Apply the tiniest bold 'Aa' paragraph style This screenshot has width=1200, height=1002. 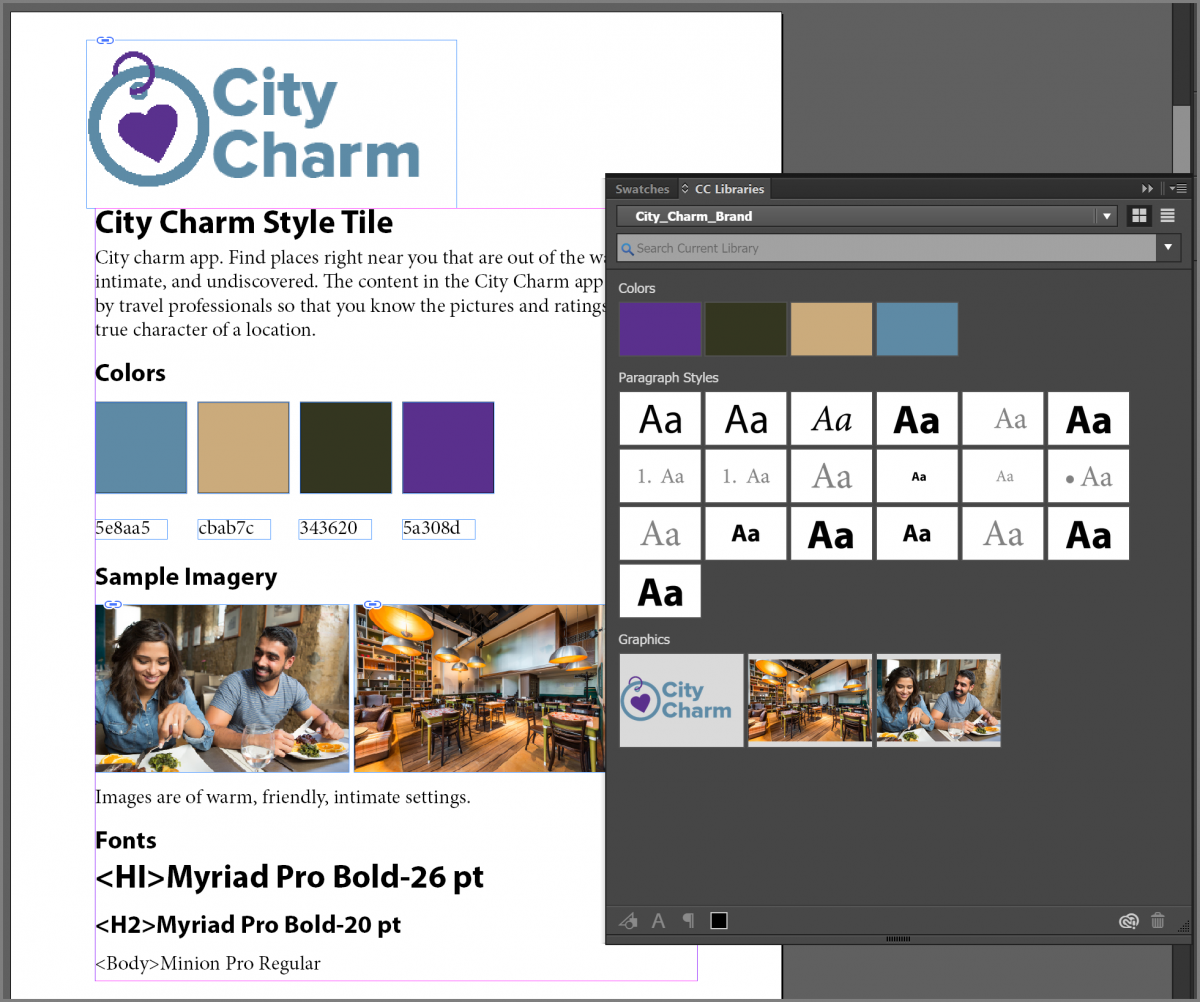tap(917, 476)
